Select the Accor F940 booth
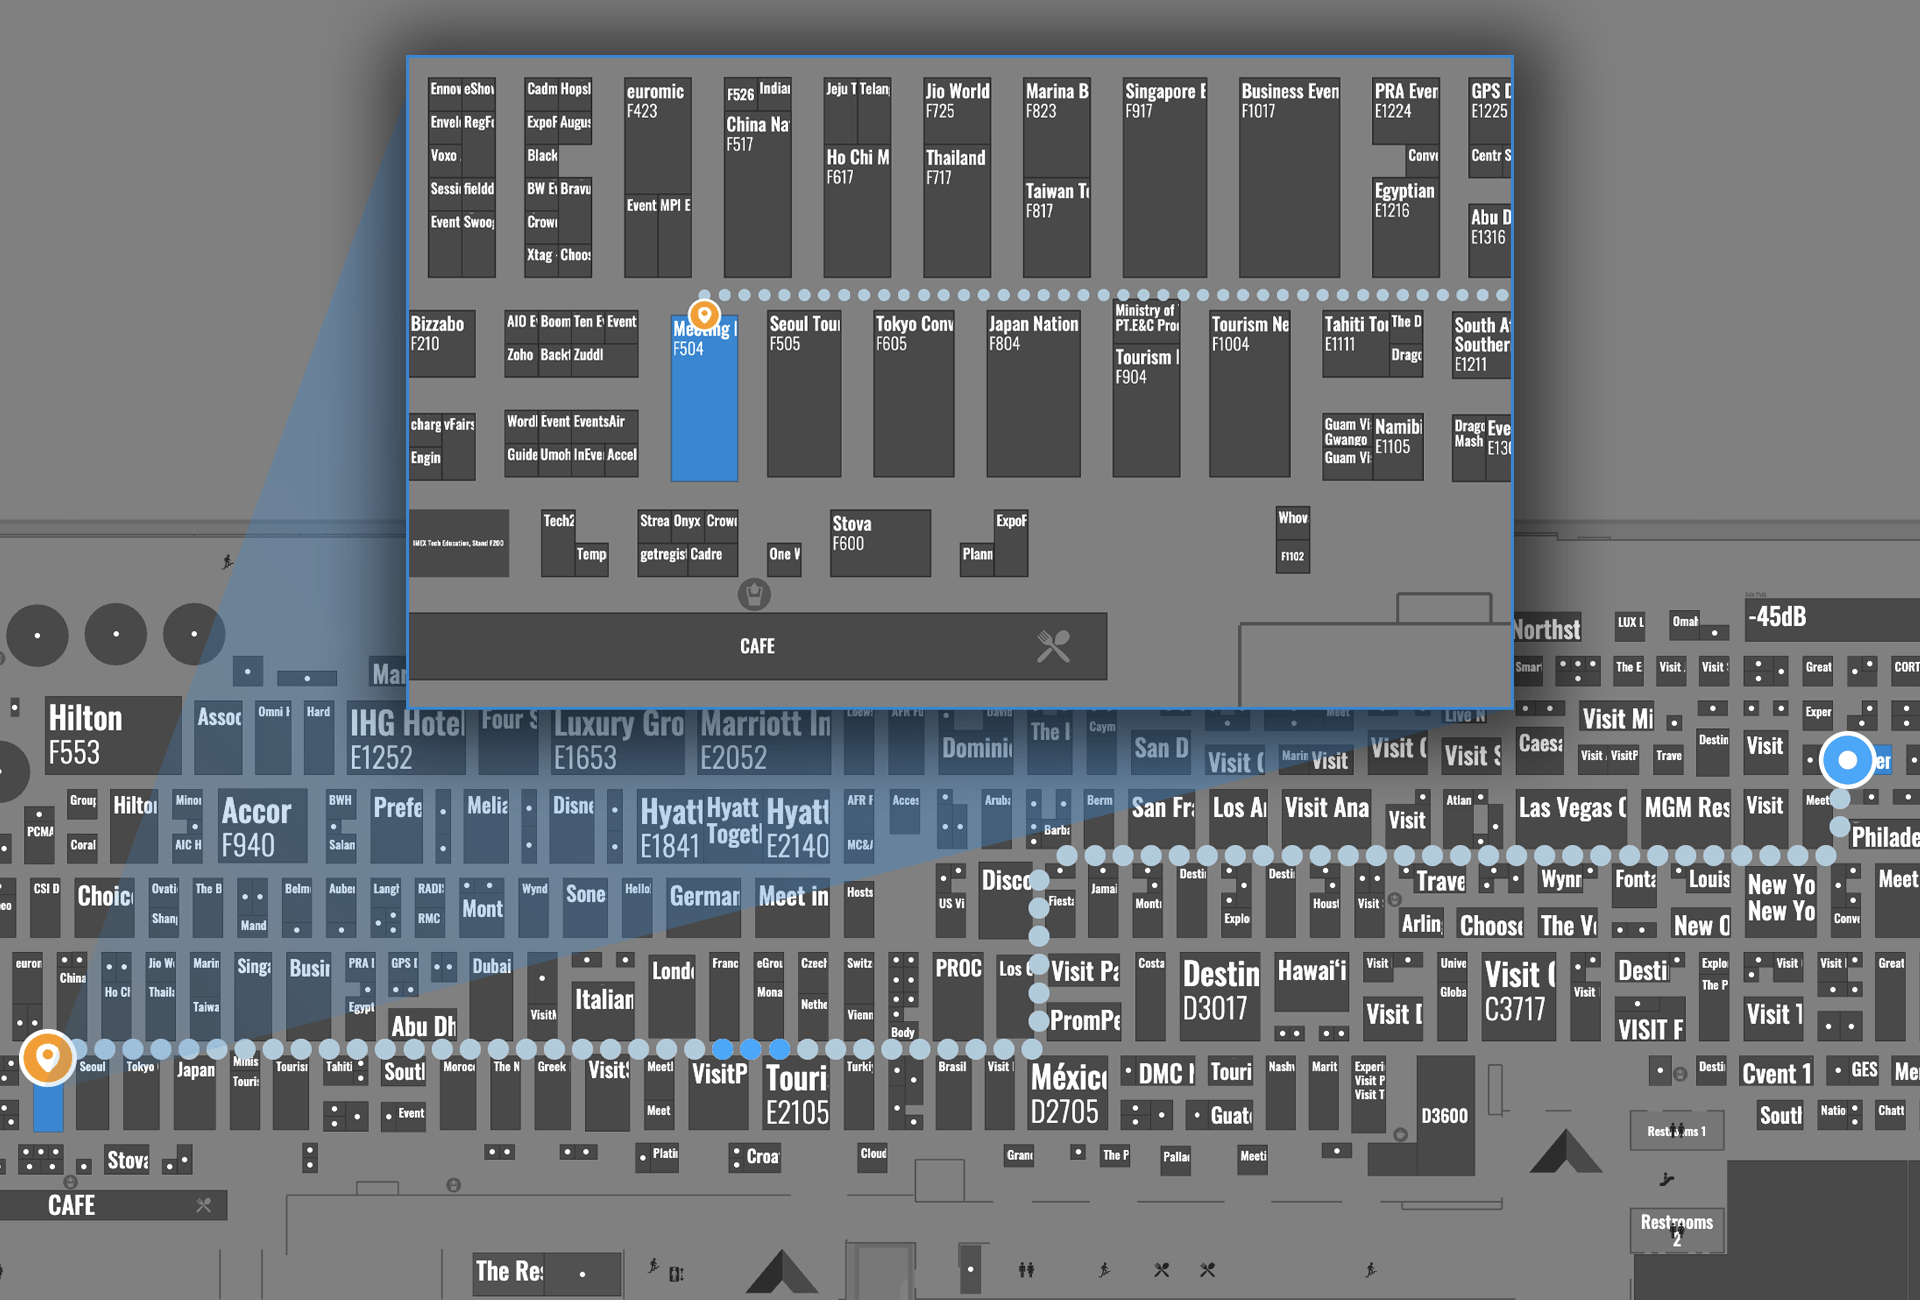The width and height of the screenshot is (1920, 1300). point(263,827)
